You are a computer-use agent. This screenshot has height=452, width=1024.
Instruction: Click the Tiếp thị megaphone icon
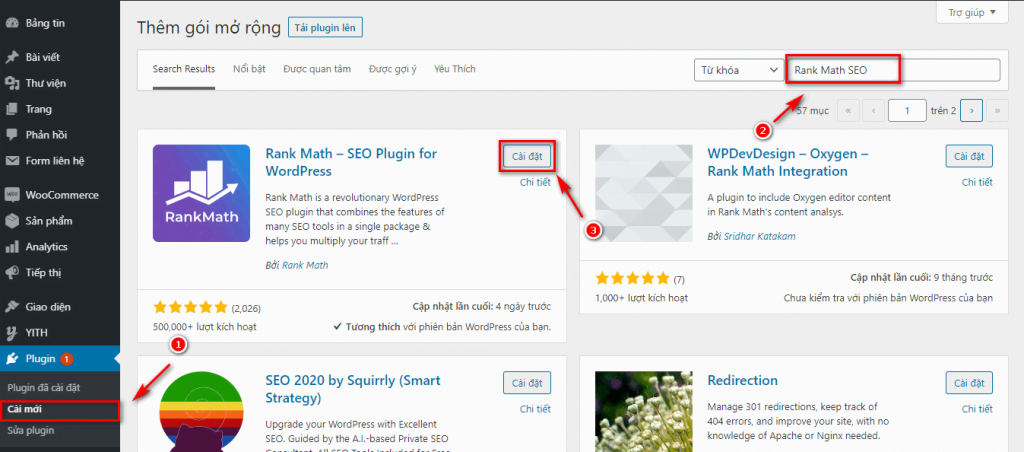12,273
